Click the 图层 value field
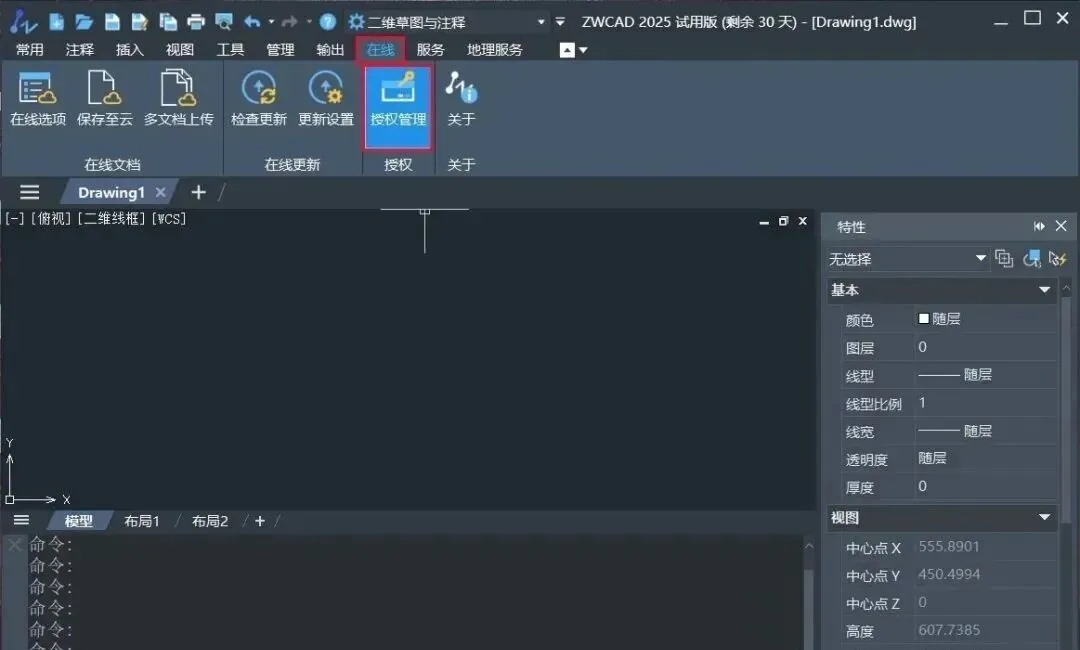The height and width of the screenshot is (650, 1080). point(986,347)
